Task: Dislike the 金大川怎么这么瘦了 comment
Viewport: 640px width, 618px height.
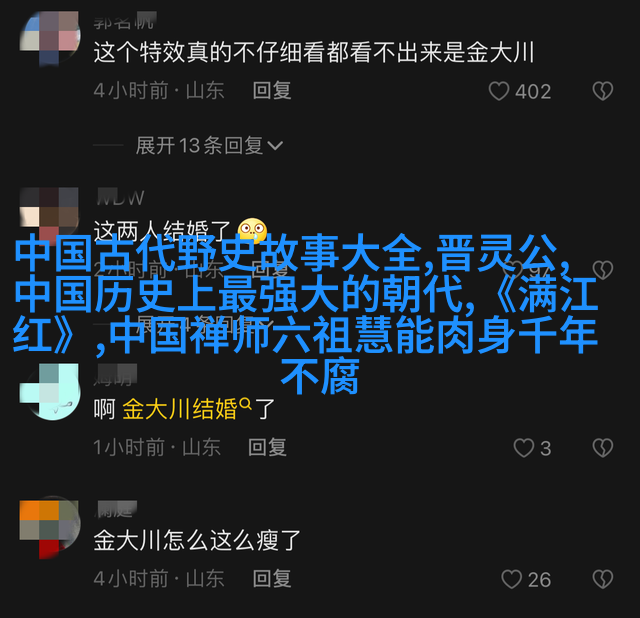Action: click(x=603, y=579)
